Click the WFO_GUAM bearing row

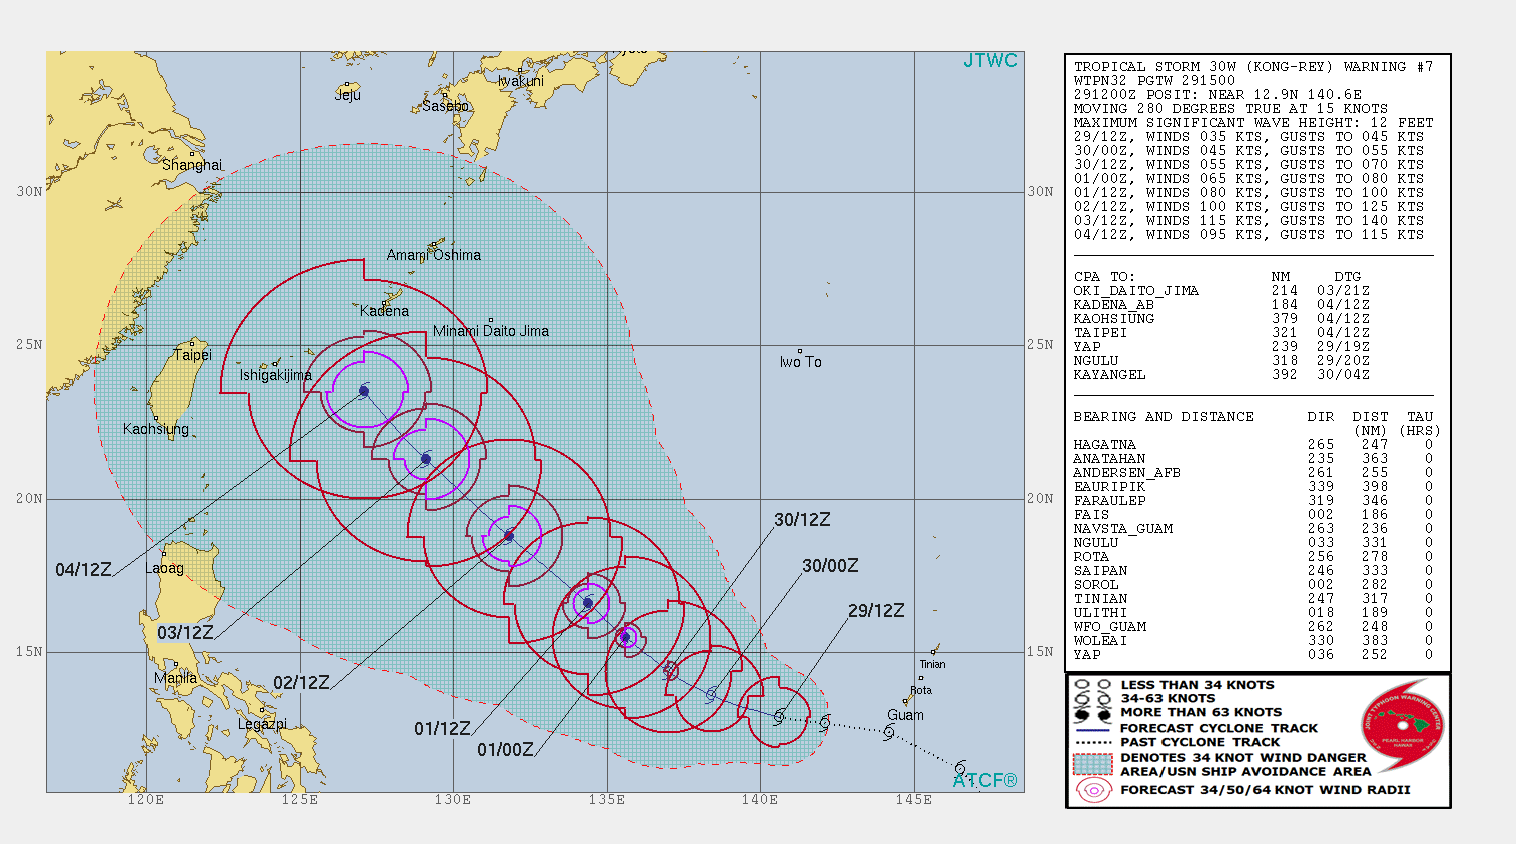point(1254,627)
